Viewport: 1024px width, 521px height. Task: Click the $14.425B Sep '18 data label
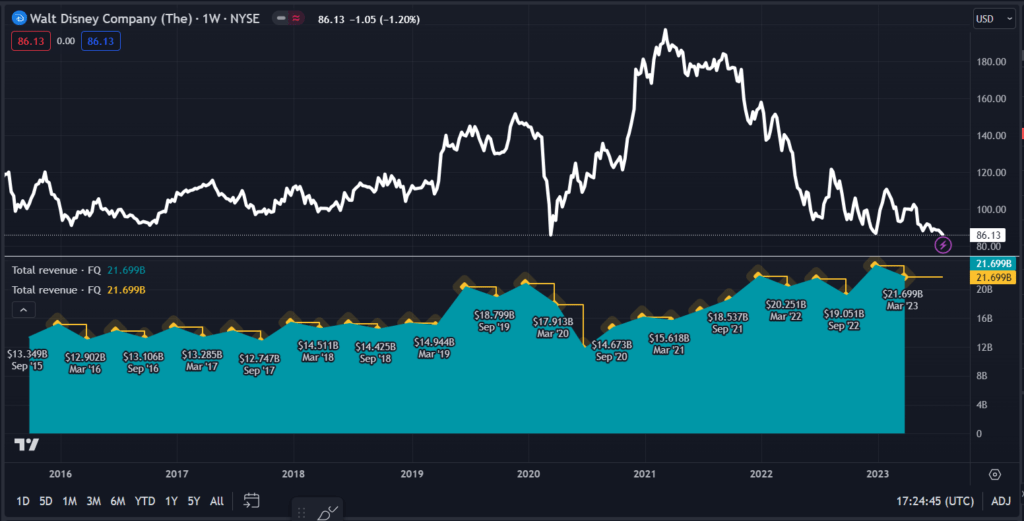[x=376, y=353]
